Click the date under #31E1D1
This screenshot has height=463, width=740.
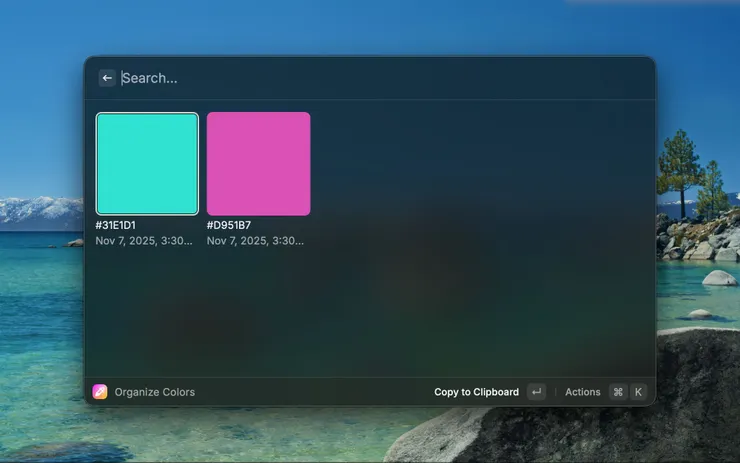pyautogui.click(x=144, y=241)
